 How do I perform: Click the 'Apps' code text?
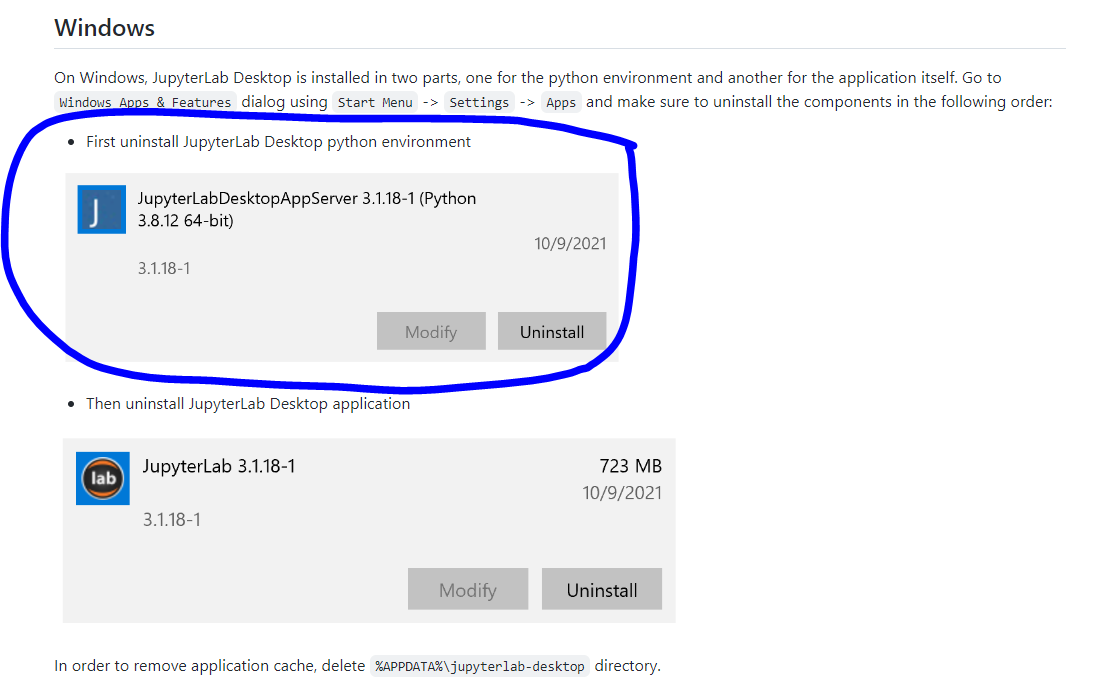click(561, 103)
